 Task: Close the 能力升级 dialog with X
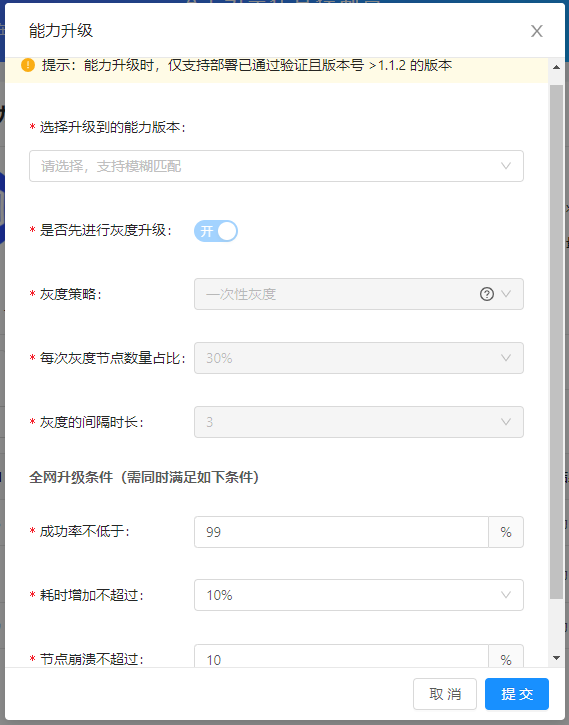tap(537, 31)
